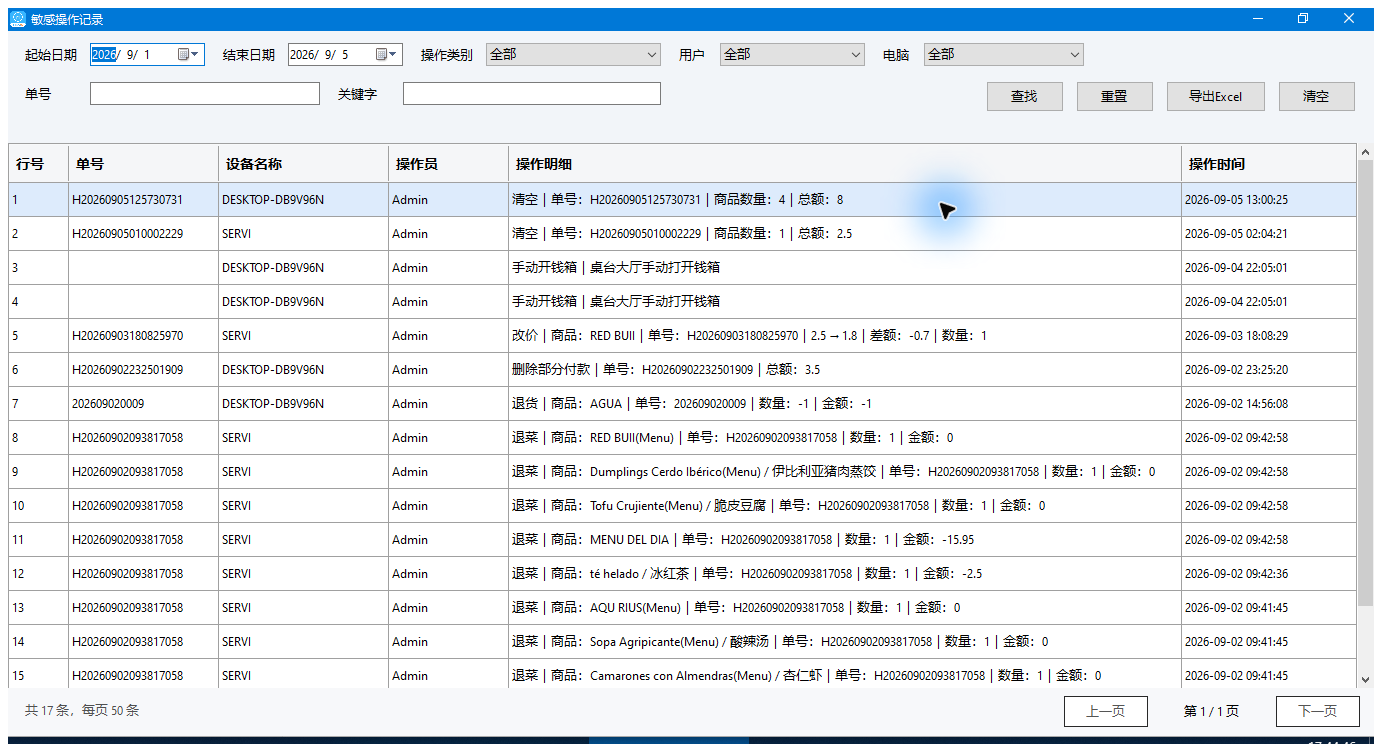Open the start date calendar picker
Image resolution: width=1382 pixels, height=744 pixels.
tap(189, 55)
